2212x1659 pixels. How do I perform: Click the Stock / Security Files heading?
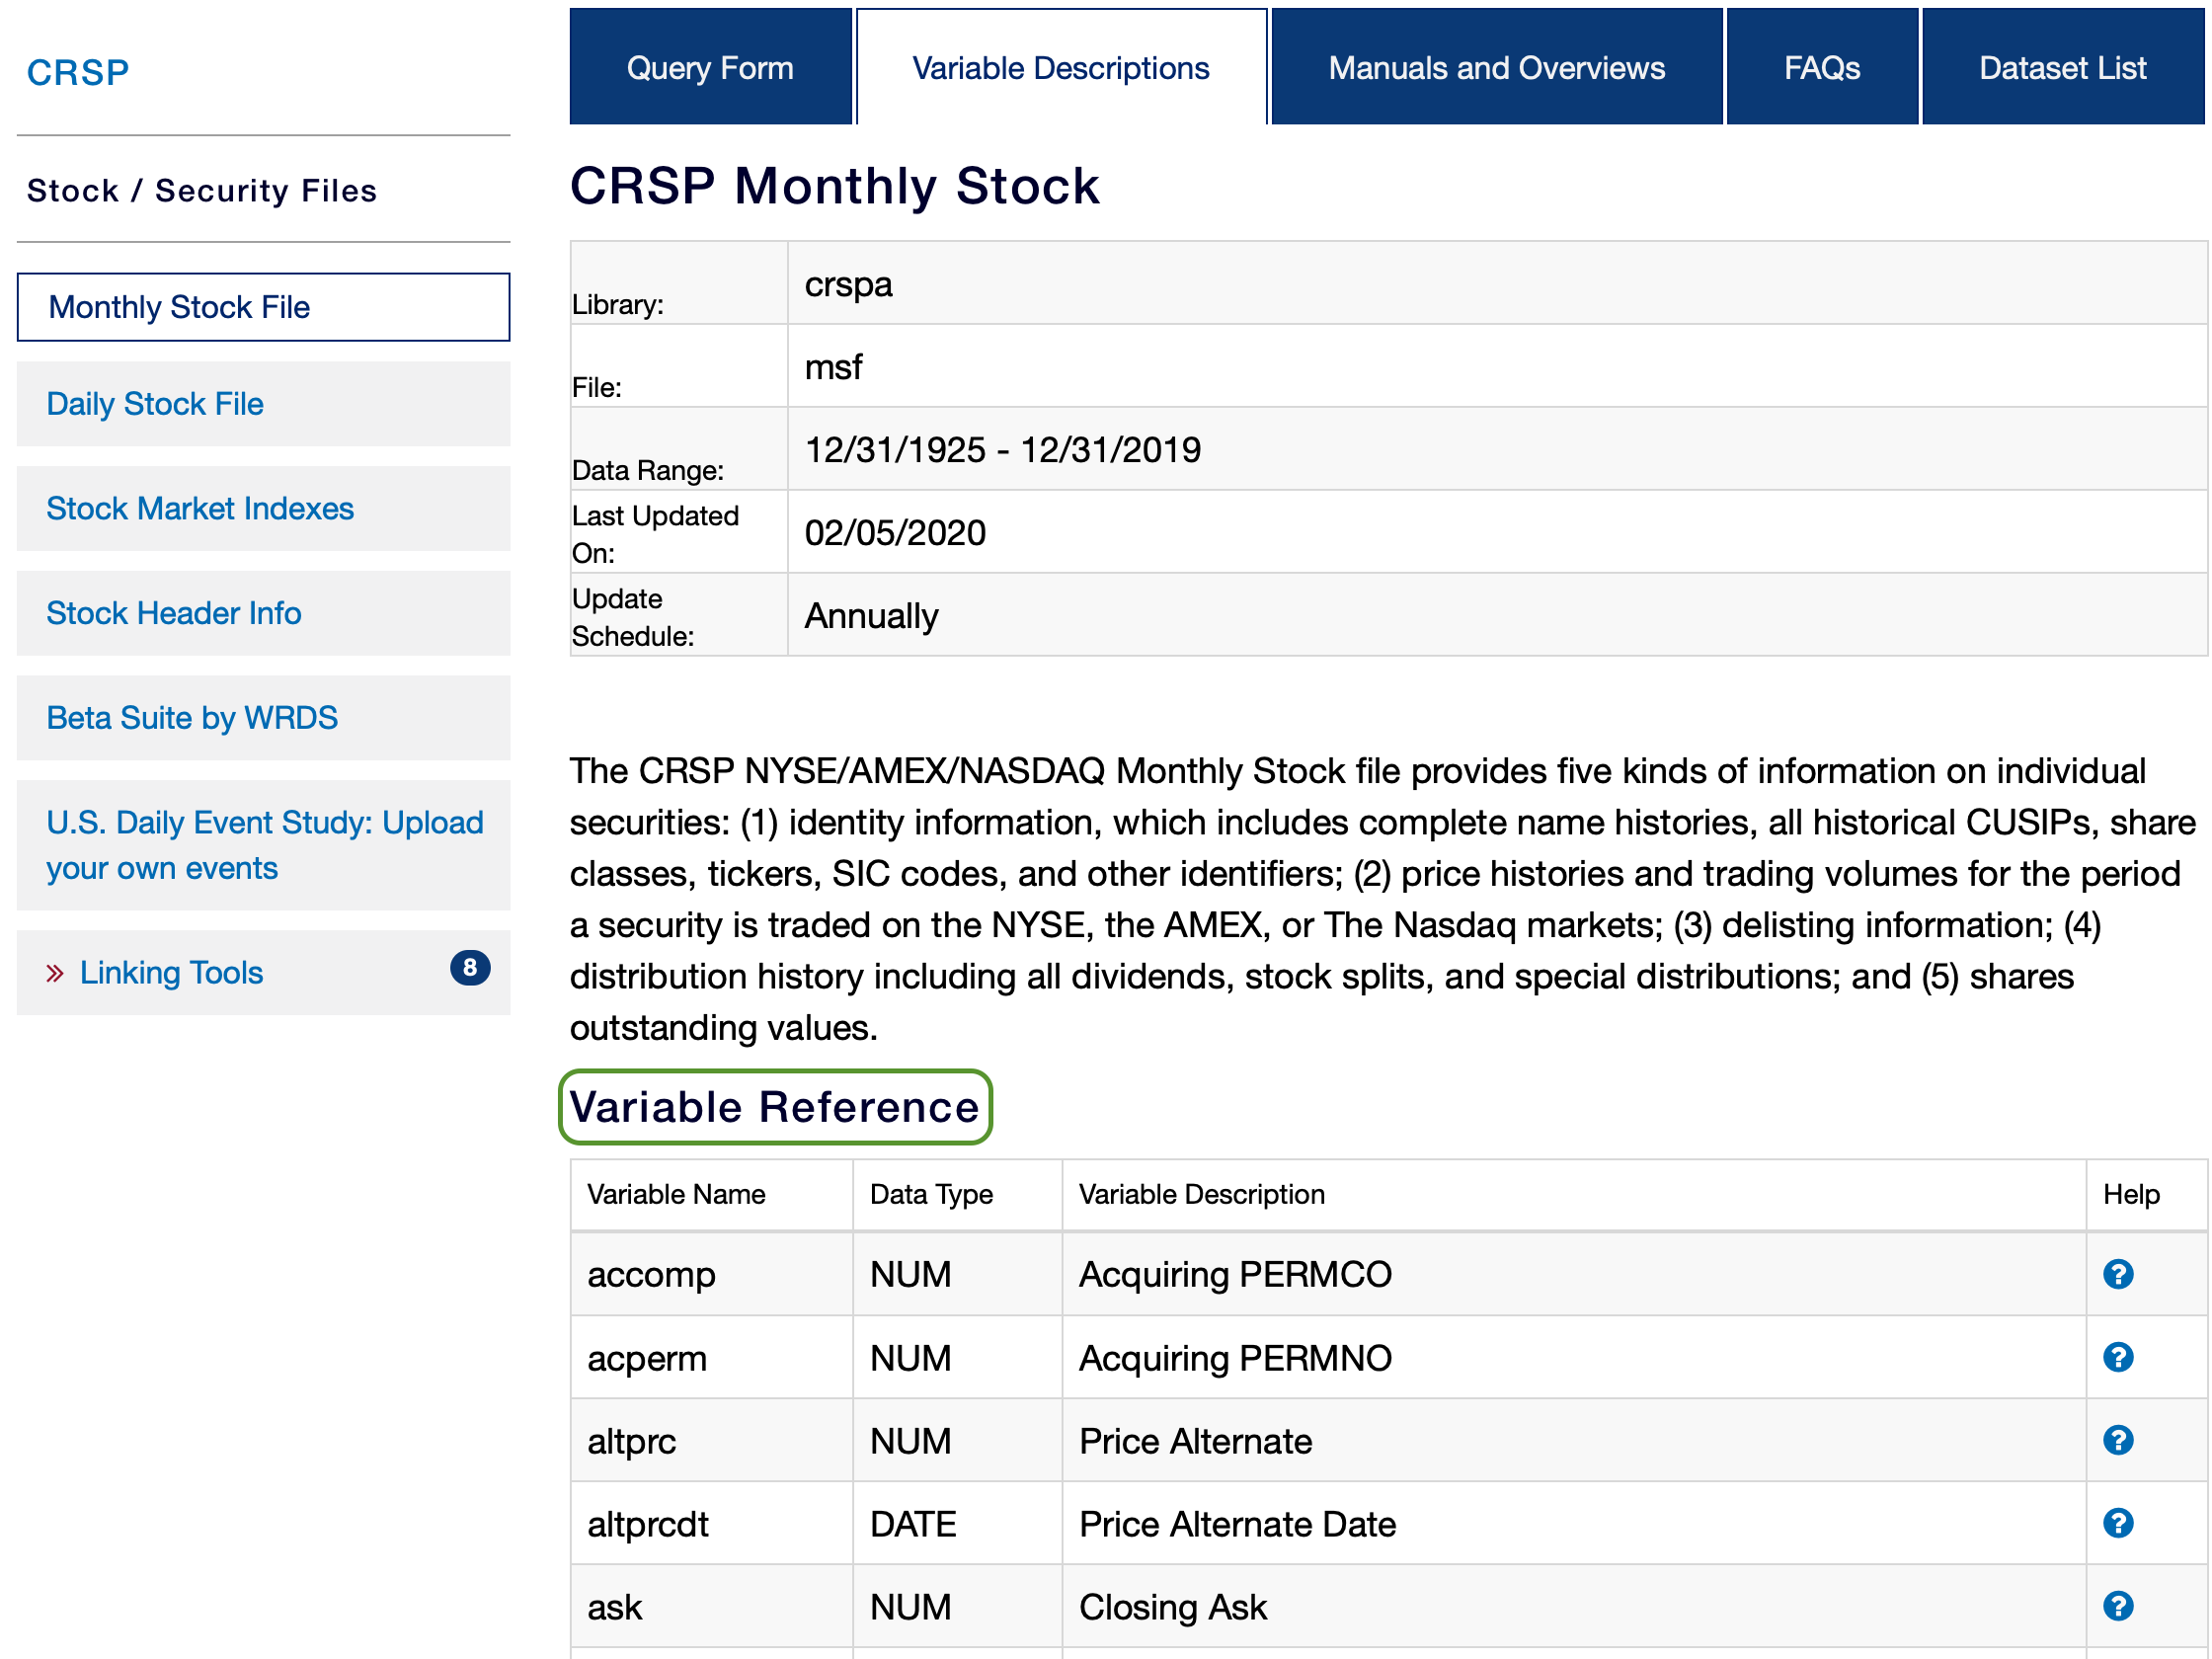(201, 190)
